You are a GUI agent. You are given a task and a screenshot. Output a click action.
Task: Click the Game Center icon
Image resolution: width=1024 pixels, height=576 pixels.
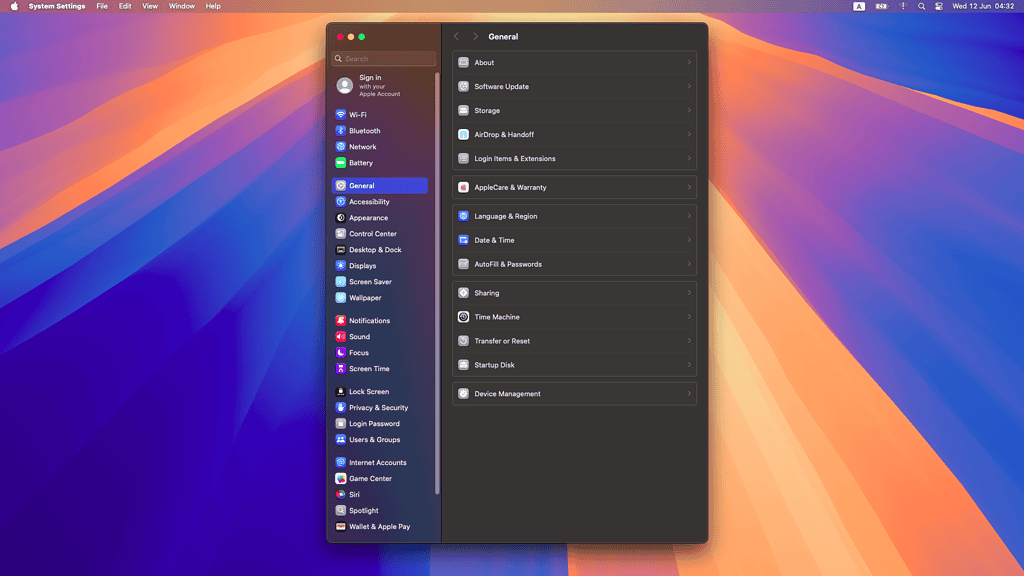[341, 479]
